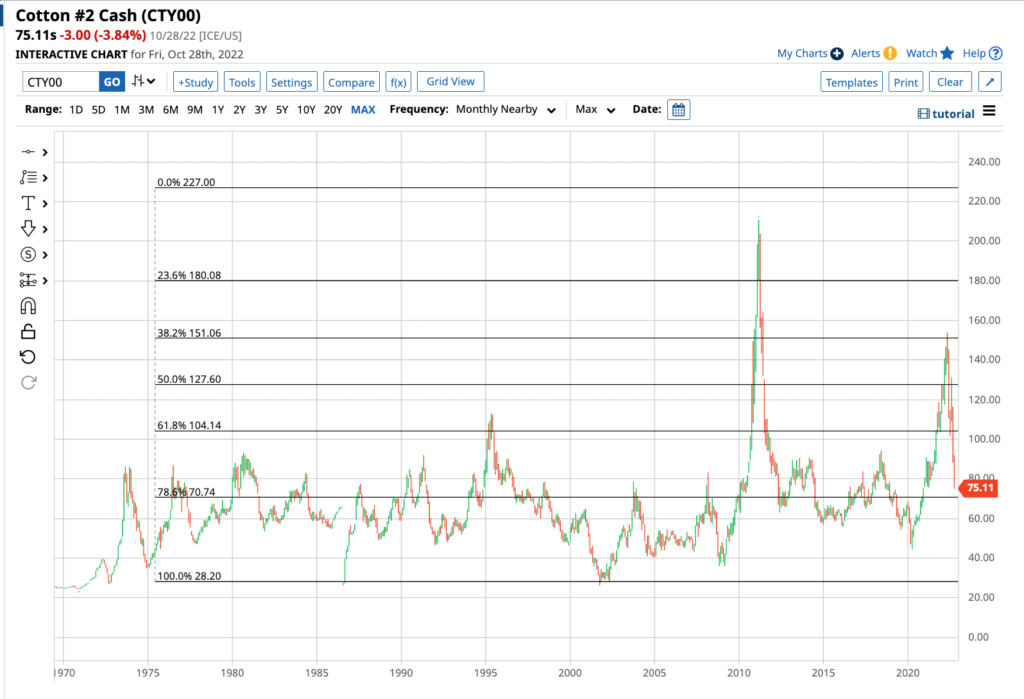Open the Fibonacci retracement tools icon
Image resolution: width=1024 pixels, height=699 pixels.
(x=27, y=178)
